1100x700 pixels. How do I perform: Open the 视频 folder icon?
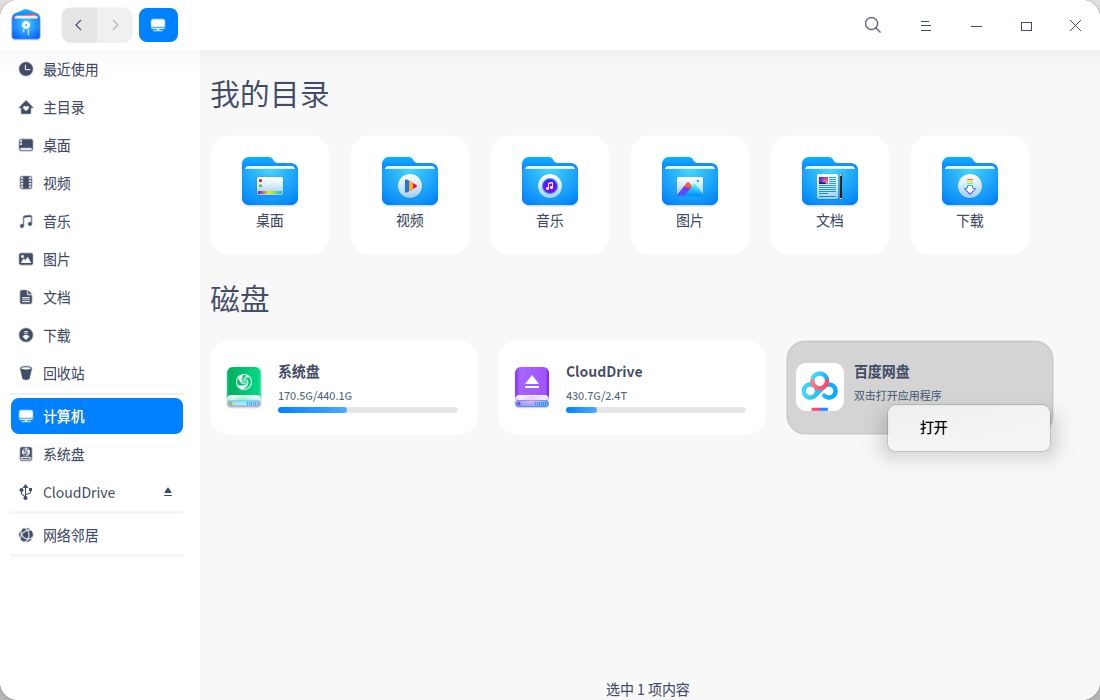click(x=409, y=182)
